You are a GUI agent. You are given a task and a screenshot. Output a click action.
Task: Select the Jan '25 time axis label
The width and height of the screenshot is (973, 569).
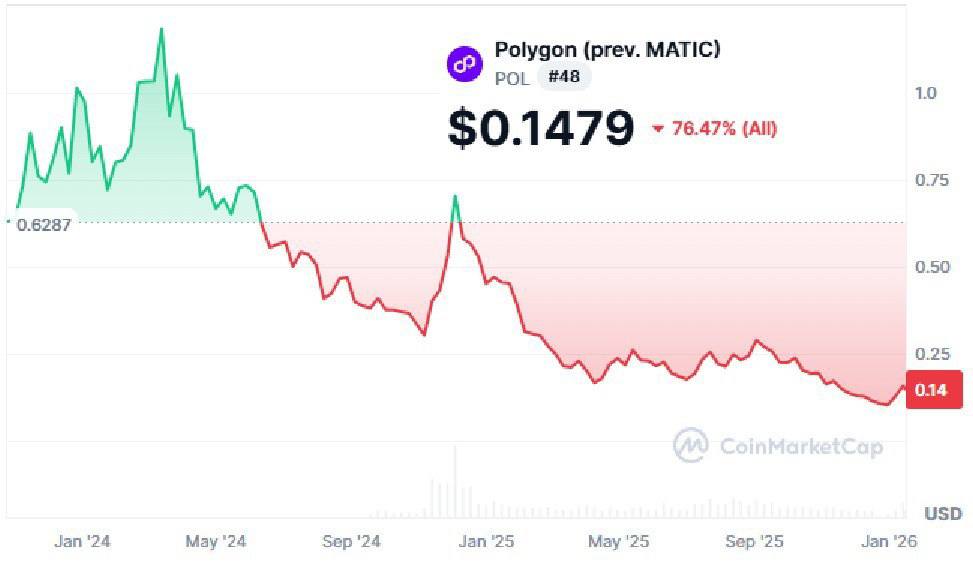tap(486, 541)
